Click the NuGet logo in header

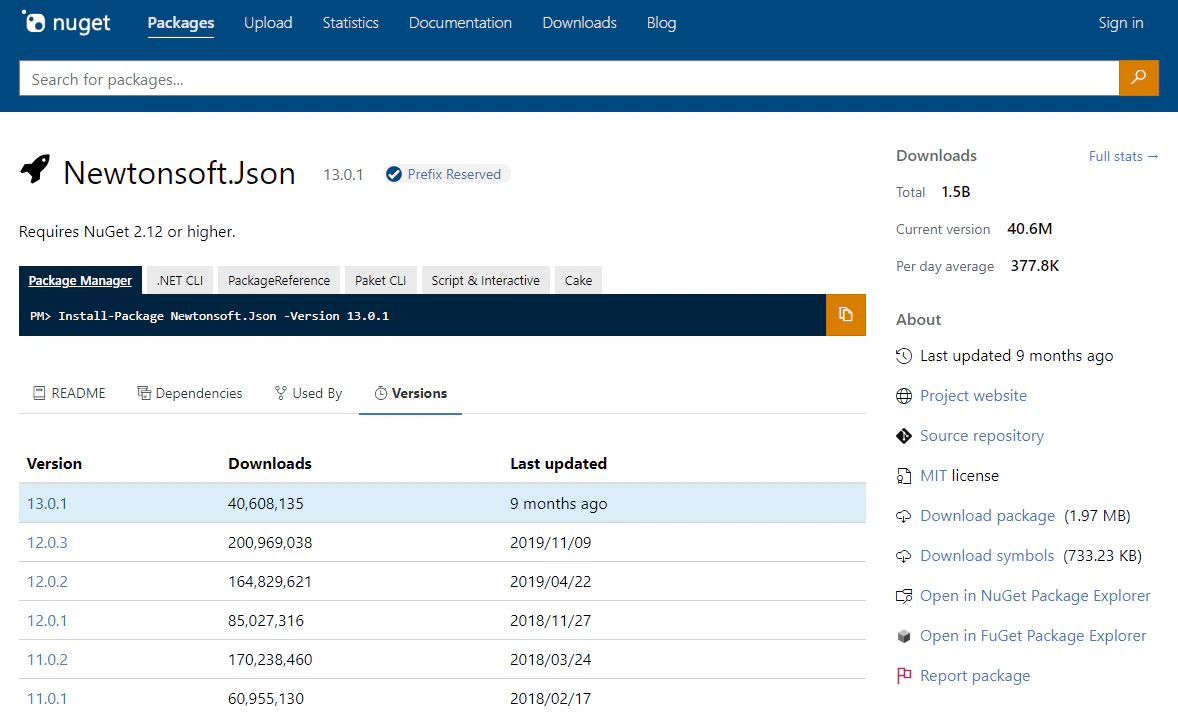click(66, 23)
